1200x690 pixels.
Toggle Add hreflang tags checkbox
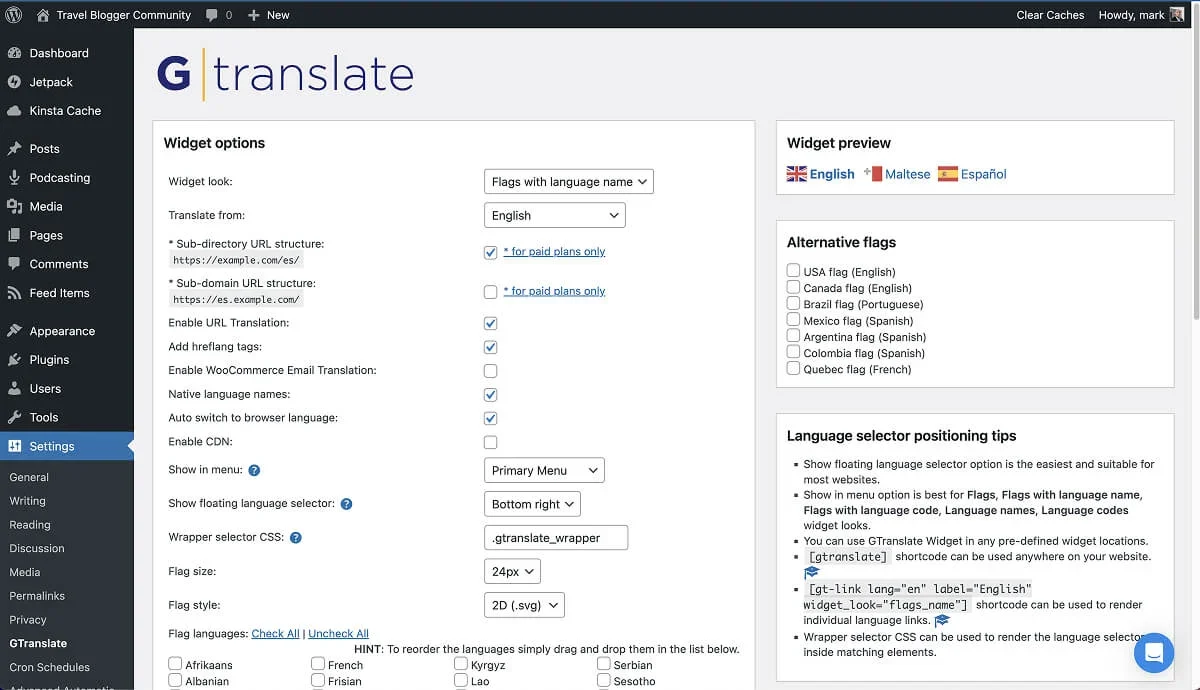(x=490, y=347)
